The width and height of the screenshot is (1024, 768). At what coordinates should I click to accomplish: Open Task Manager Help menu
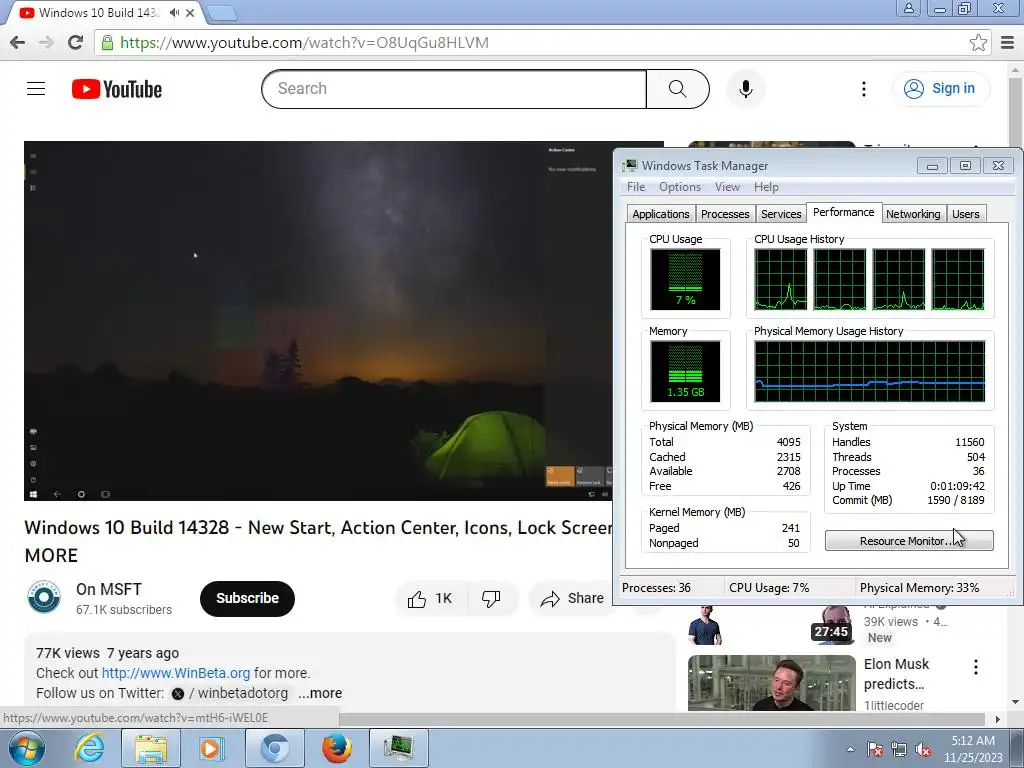766,187
